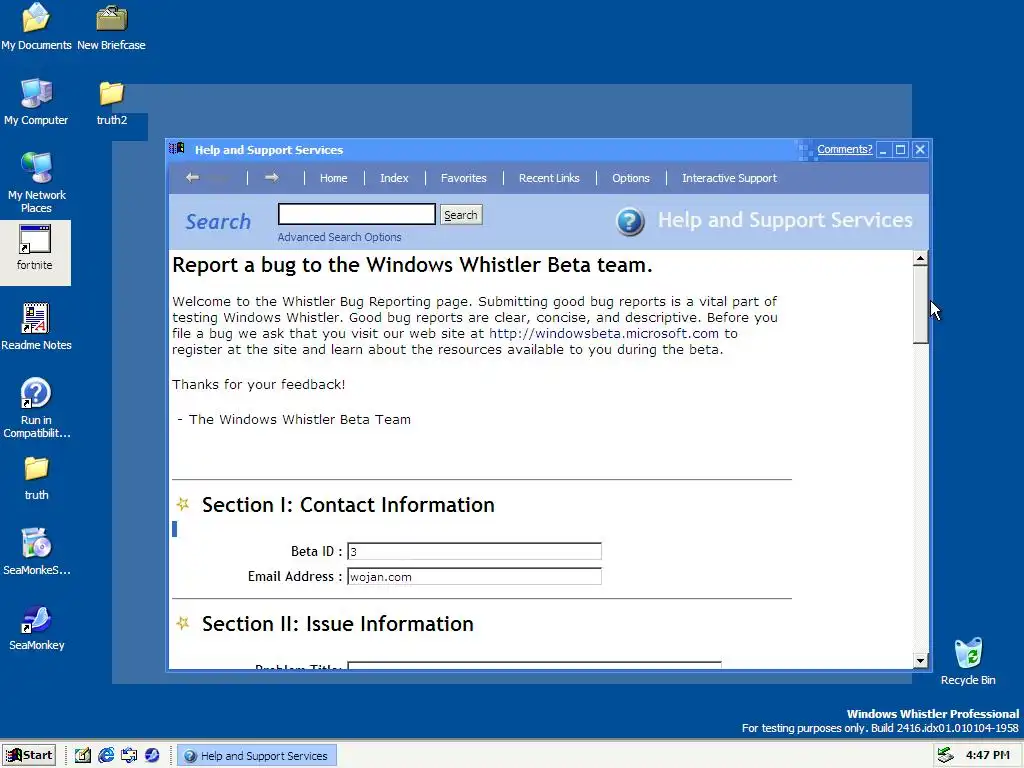Click the first quick launch notepad icon
This screenshot has width=1024, height=768.
pos(82,755)
